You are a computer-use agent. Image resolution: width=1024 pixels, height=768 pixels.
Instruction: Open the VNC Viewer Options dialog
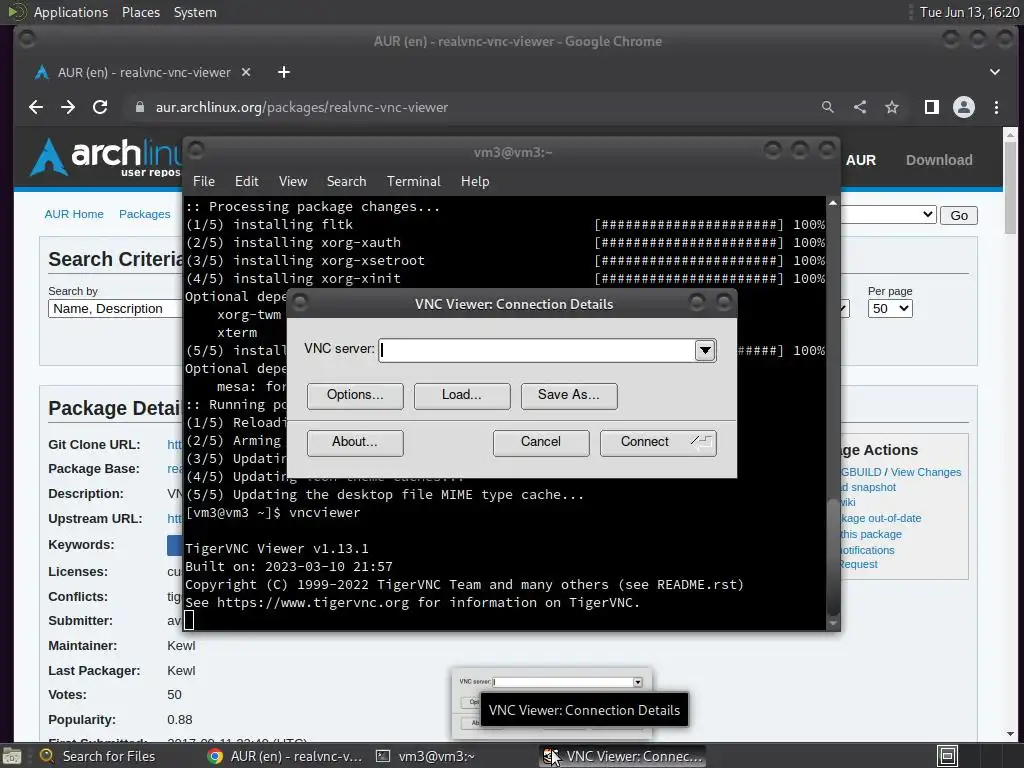(x=355, y=396)
